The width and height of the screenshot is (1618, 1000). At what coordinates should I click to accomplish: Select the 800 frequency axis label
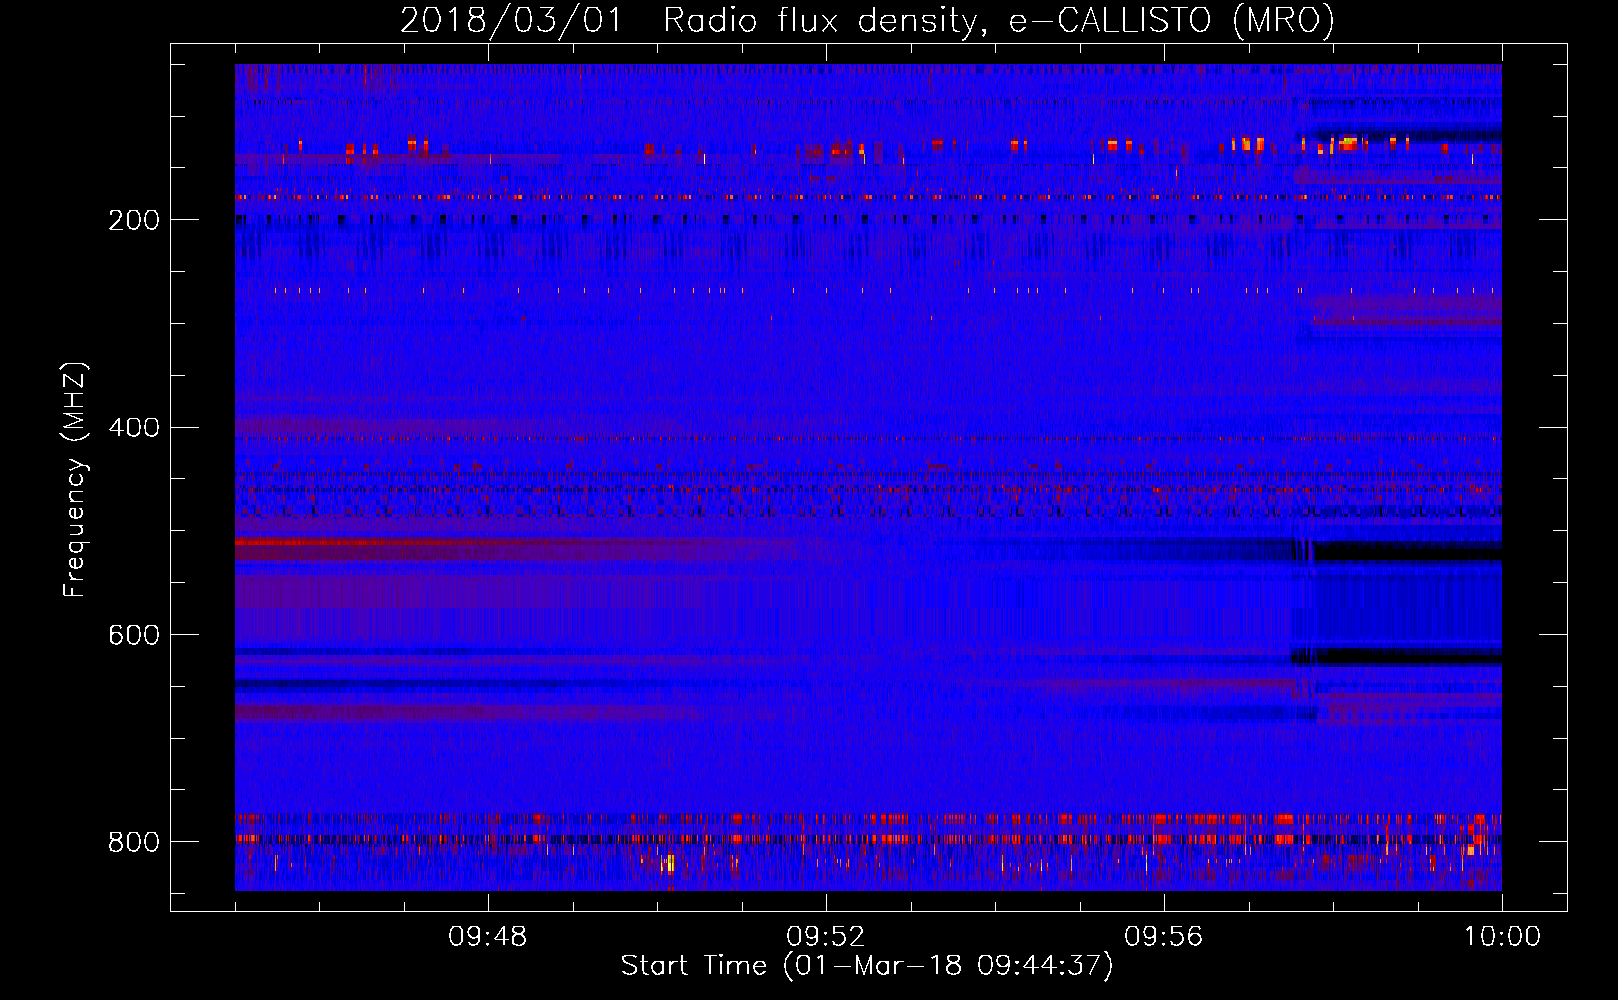pyautogui.click(x=133, y=842)
